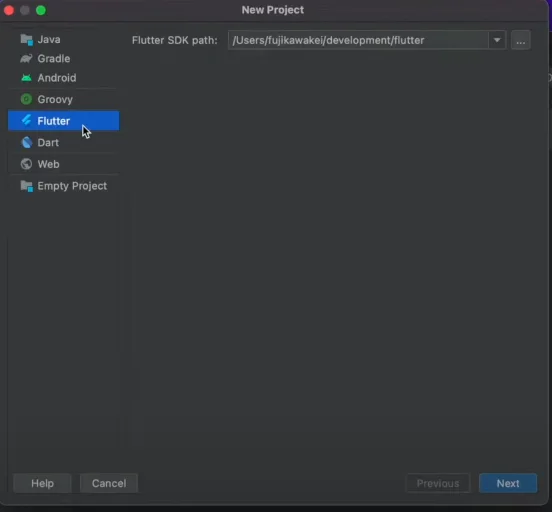Open the SDK path browse ellipsis button

tap(521, 40)
